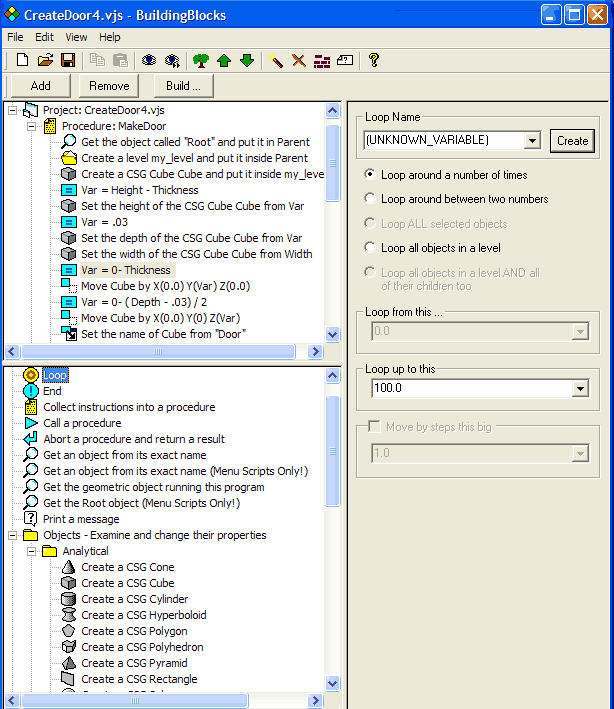Viewport: 614px width, 709px height.
Task: Click the open folder toolbar icon
Action: coord(45,61)
